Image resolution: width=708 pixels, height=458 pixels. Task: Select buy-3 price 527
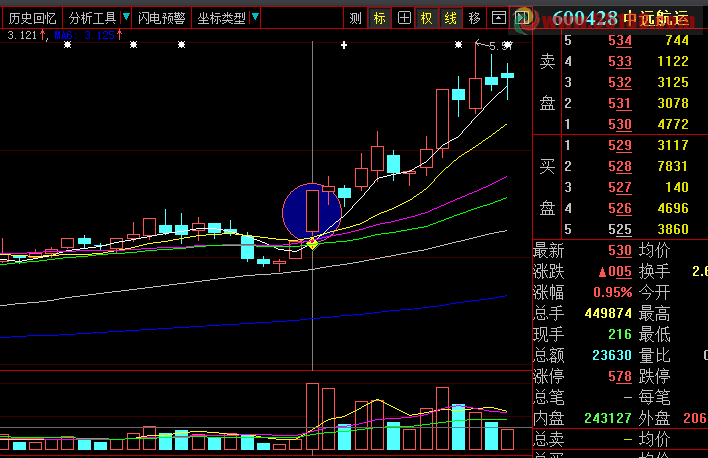620,187
